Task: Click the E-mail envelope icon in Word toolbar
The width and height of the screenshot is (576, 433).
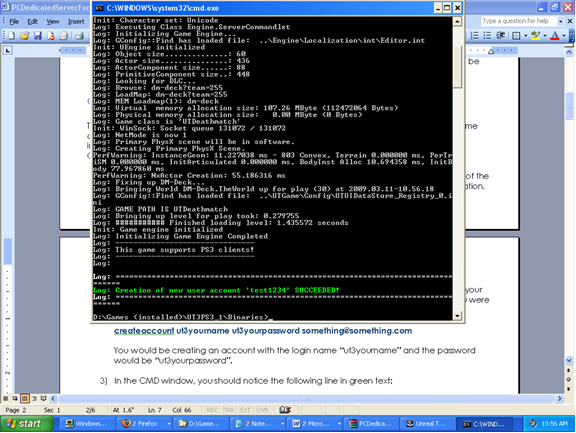Action: coord(64,36)
